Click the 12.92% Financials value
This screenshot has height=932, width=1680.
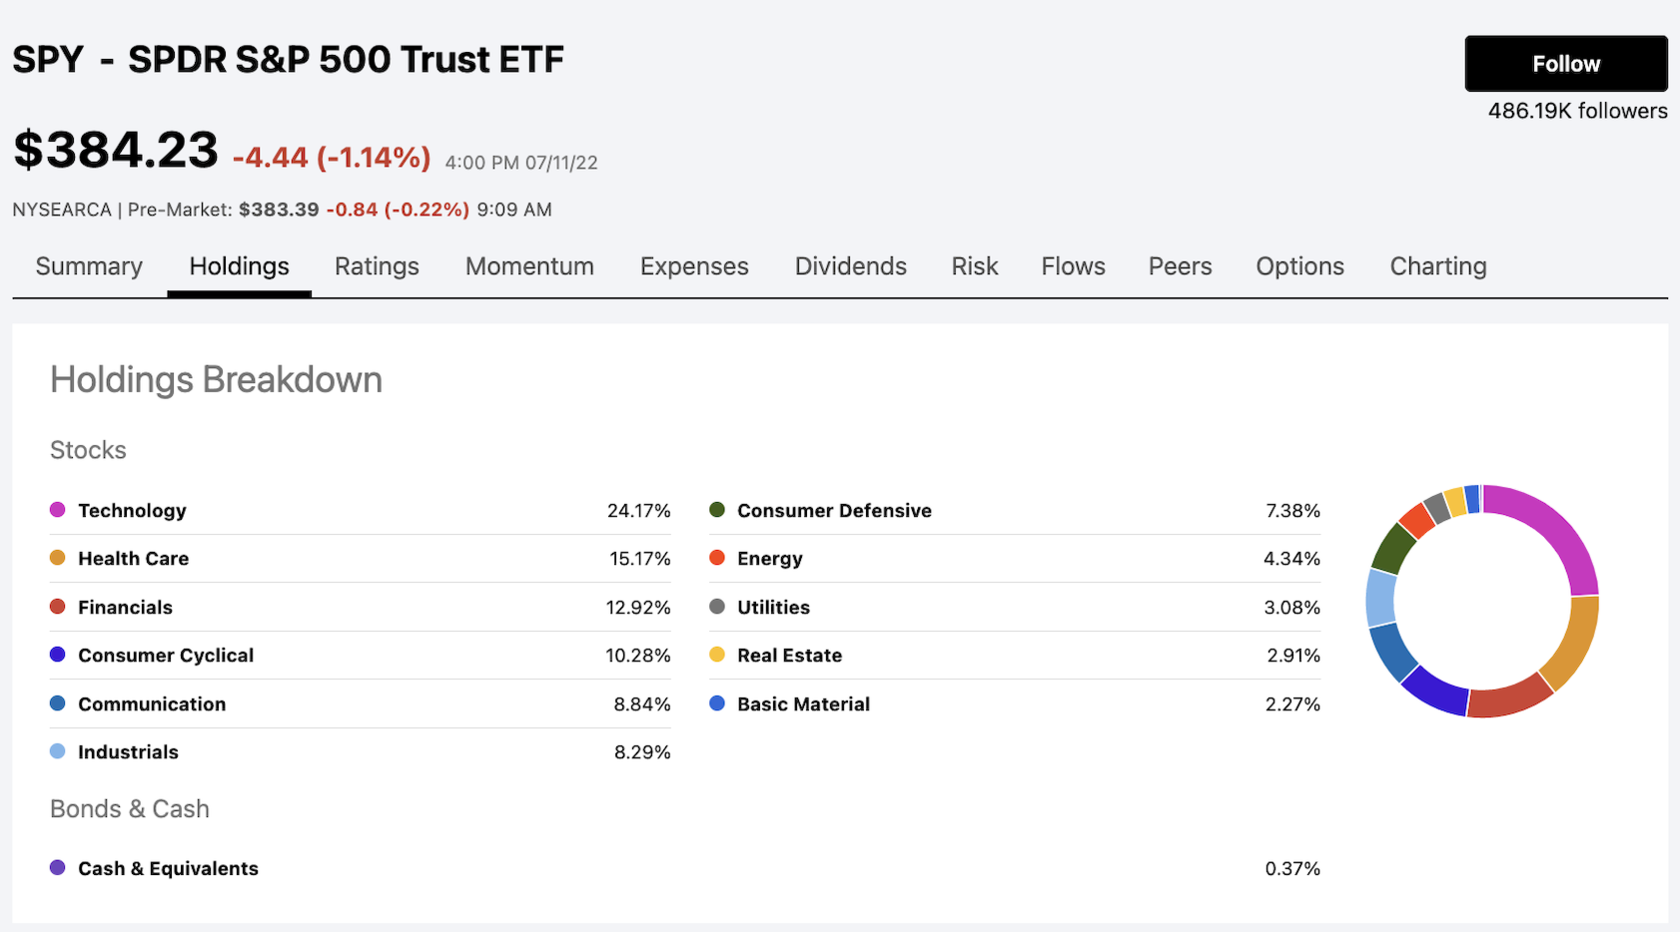tap(638, 607)
